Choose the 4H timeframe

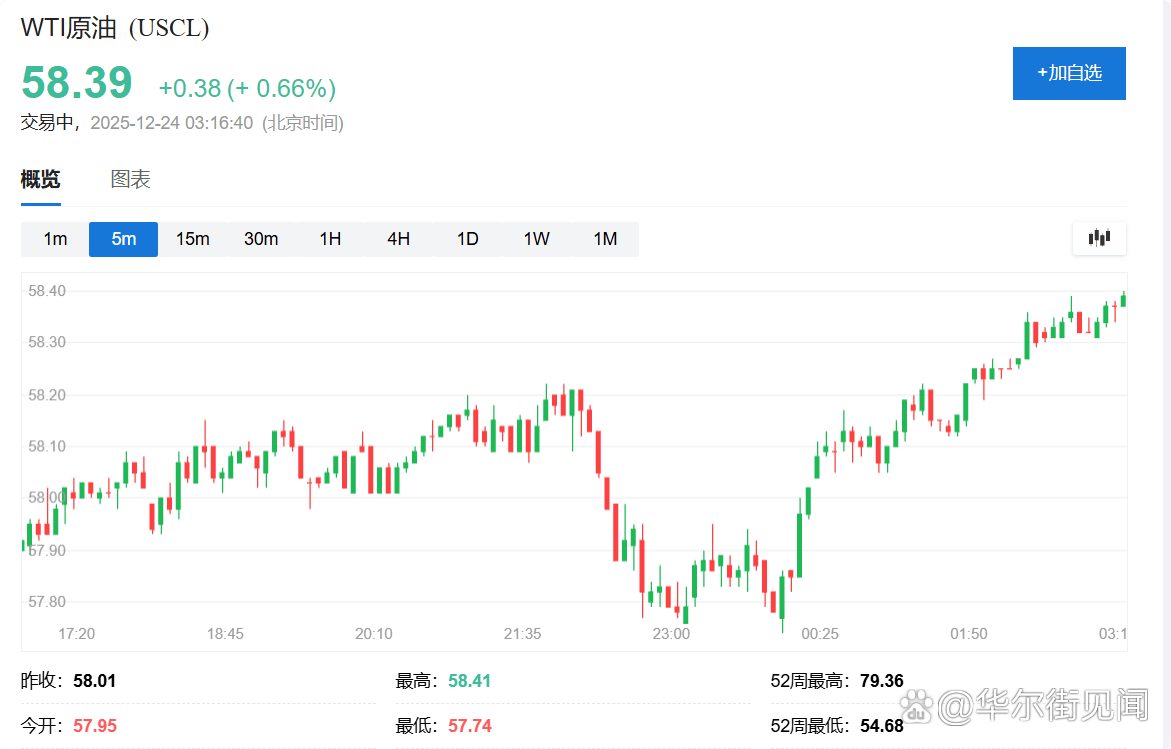pos(397,239)
